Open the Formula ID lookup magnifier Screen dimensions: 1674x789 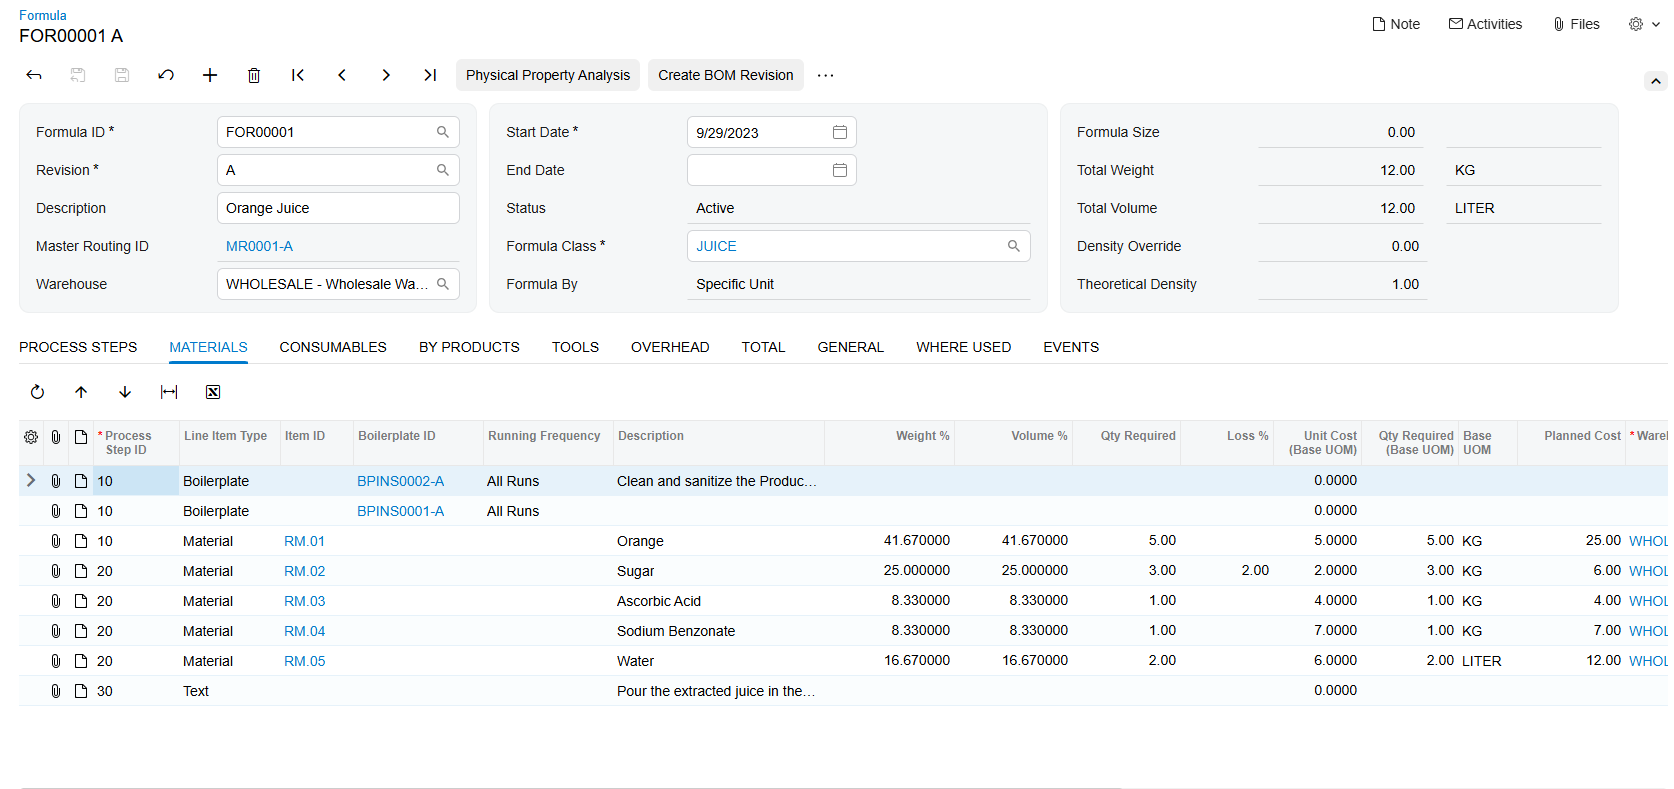tap(443, 132)
